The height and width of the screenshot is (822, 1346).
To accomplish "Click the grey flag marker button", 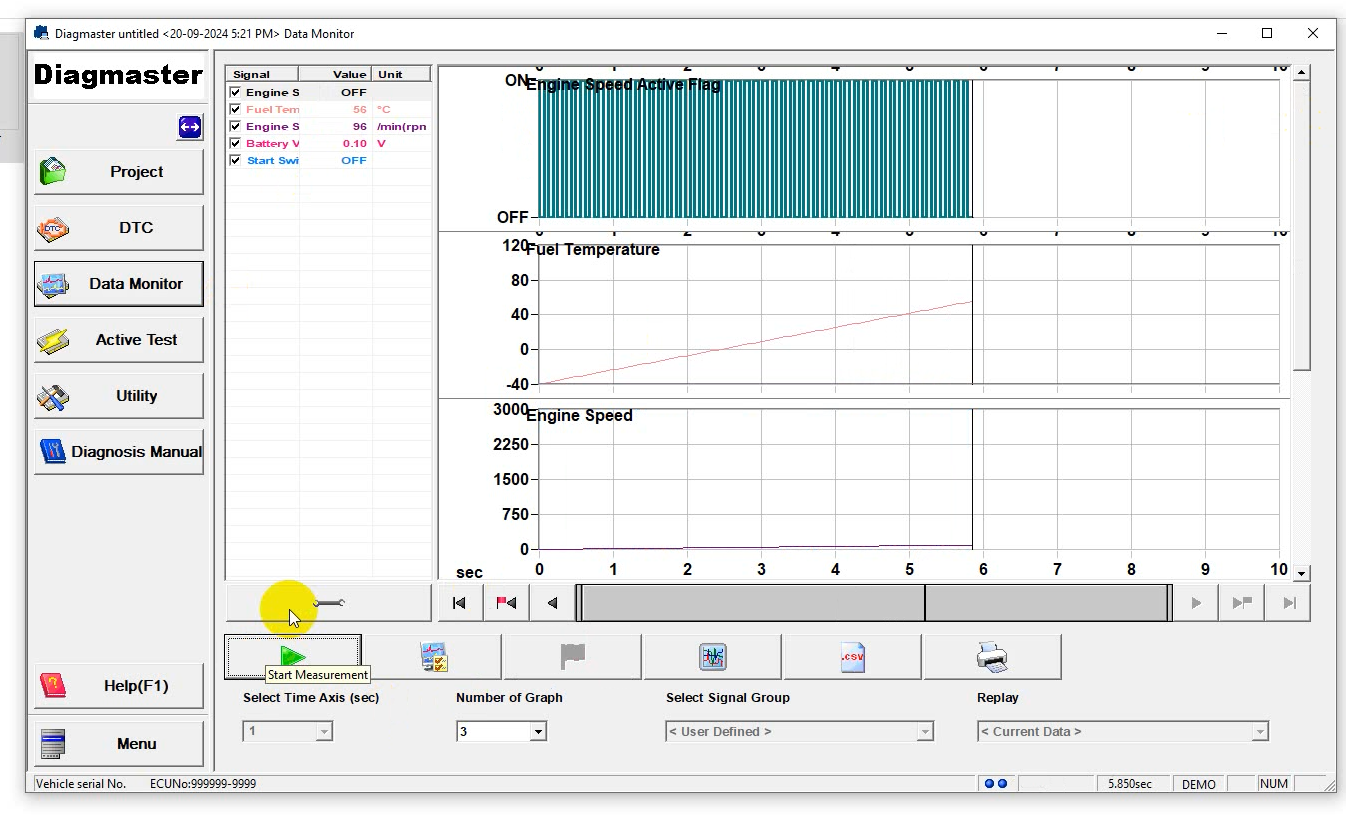I will [x=572, y=657].
